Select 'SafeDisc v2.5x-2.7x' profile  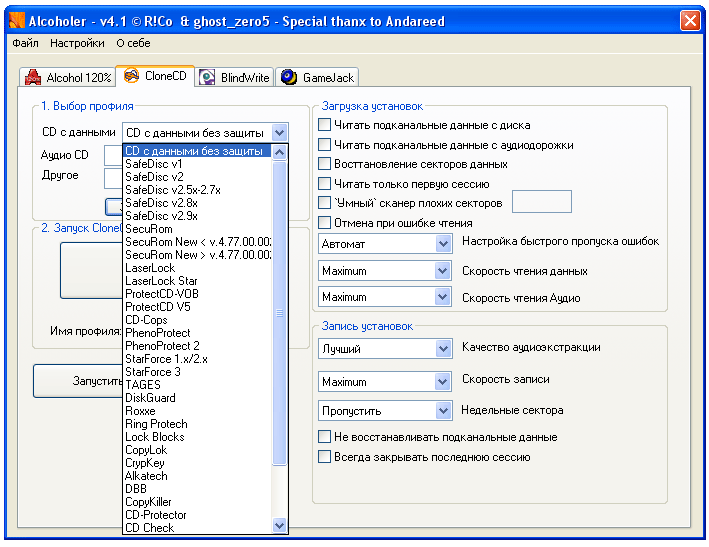click(x=198, y=190)
